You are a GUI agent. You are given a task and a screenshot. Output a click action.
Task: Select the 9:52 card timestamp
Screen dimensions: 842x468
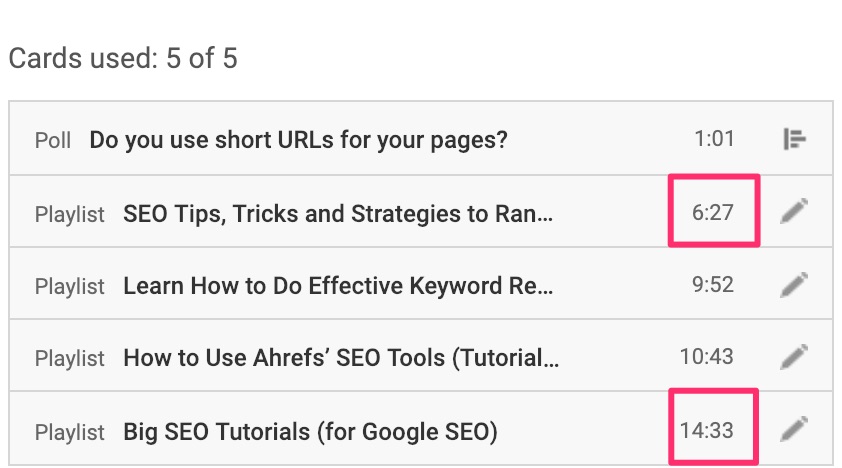[713, 286]
